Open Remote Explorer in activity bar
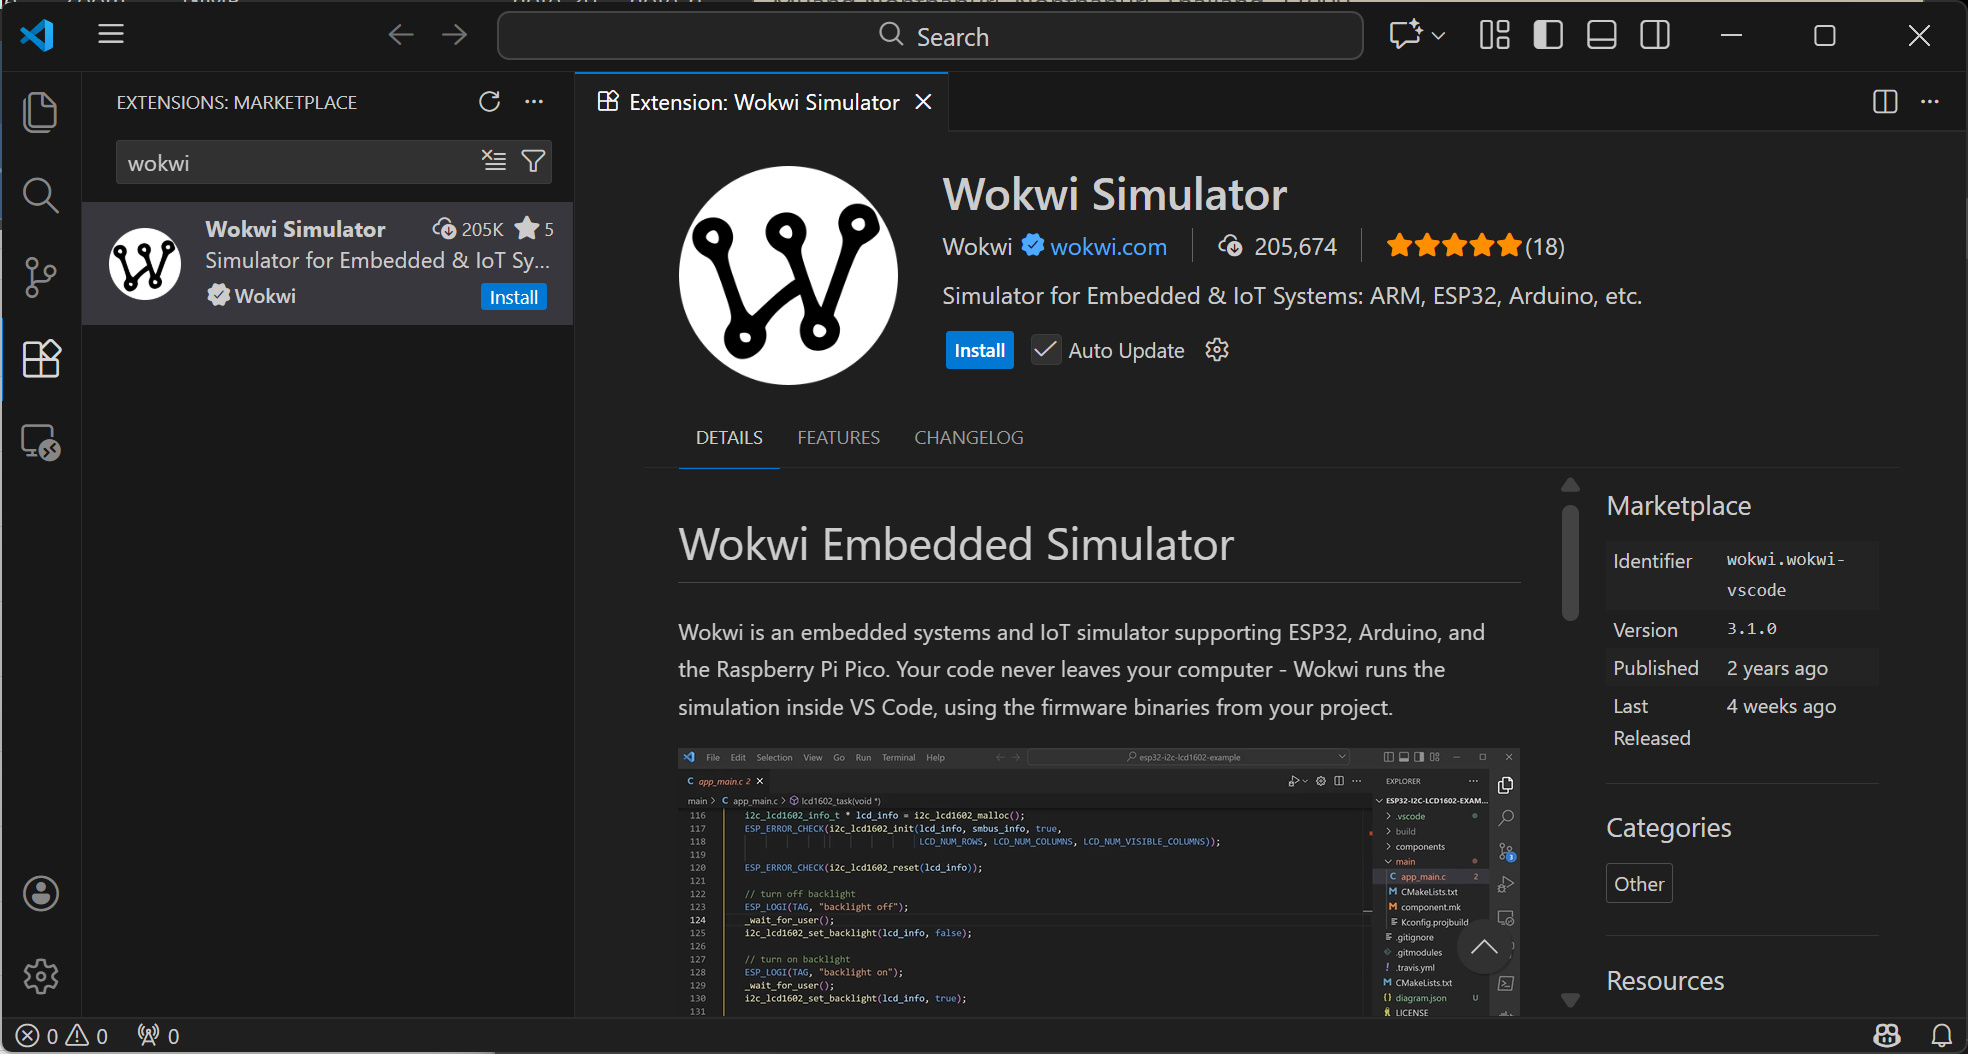This screenshot has height=1054, width=1968. tap(40, 442)
